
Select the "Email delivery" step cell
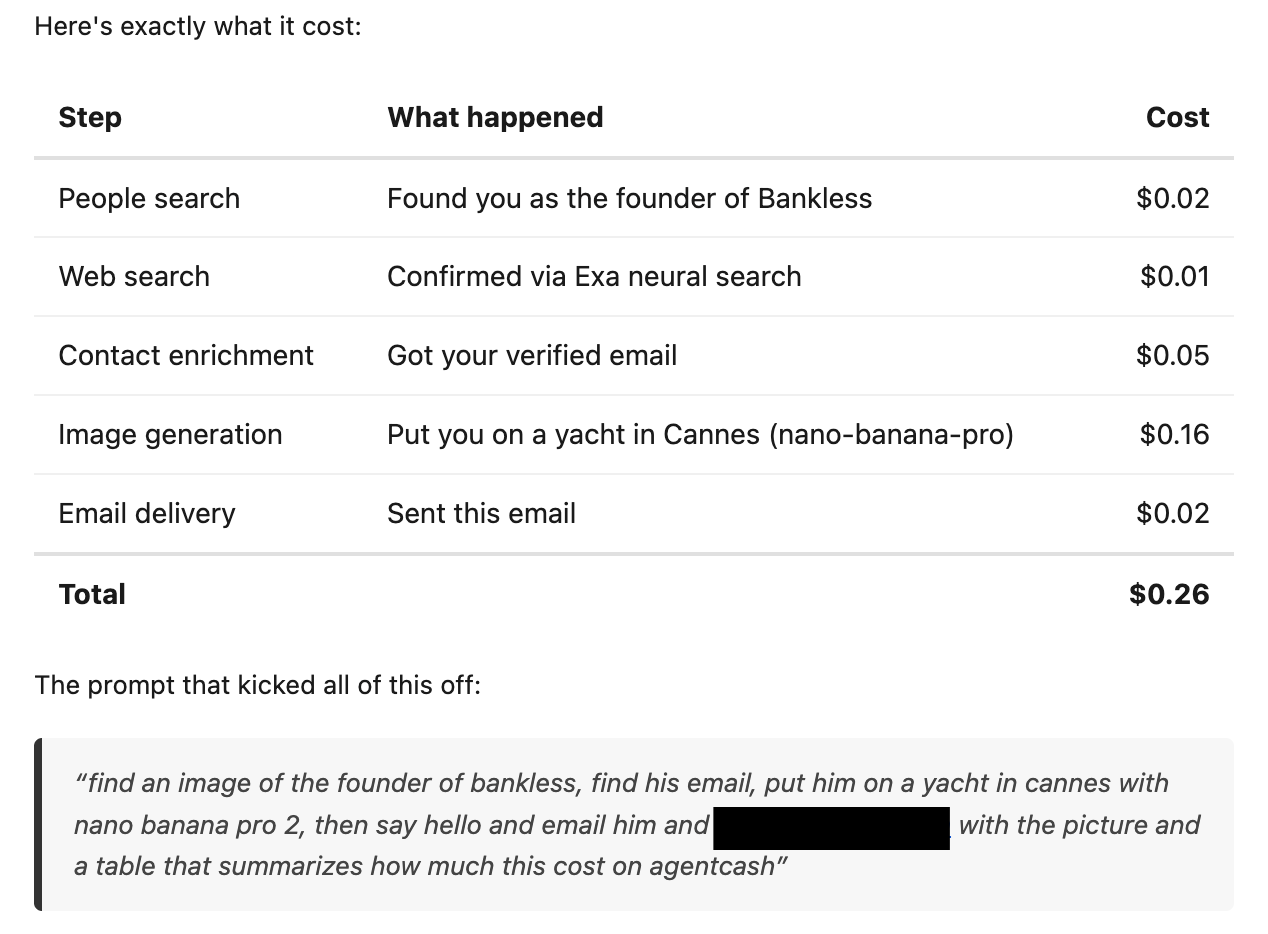pyautogui.click(x=147, y=514)
